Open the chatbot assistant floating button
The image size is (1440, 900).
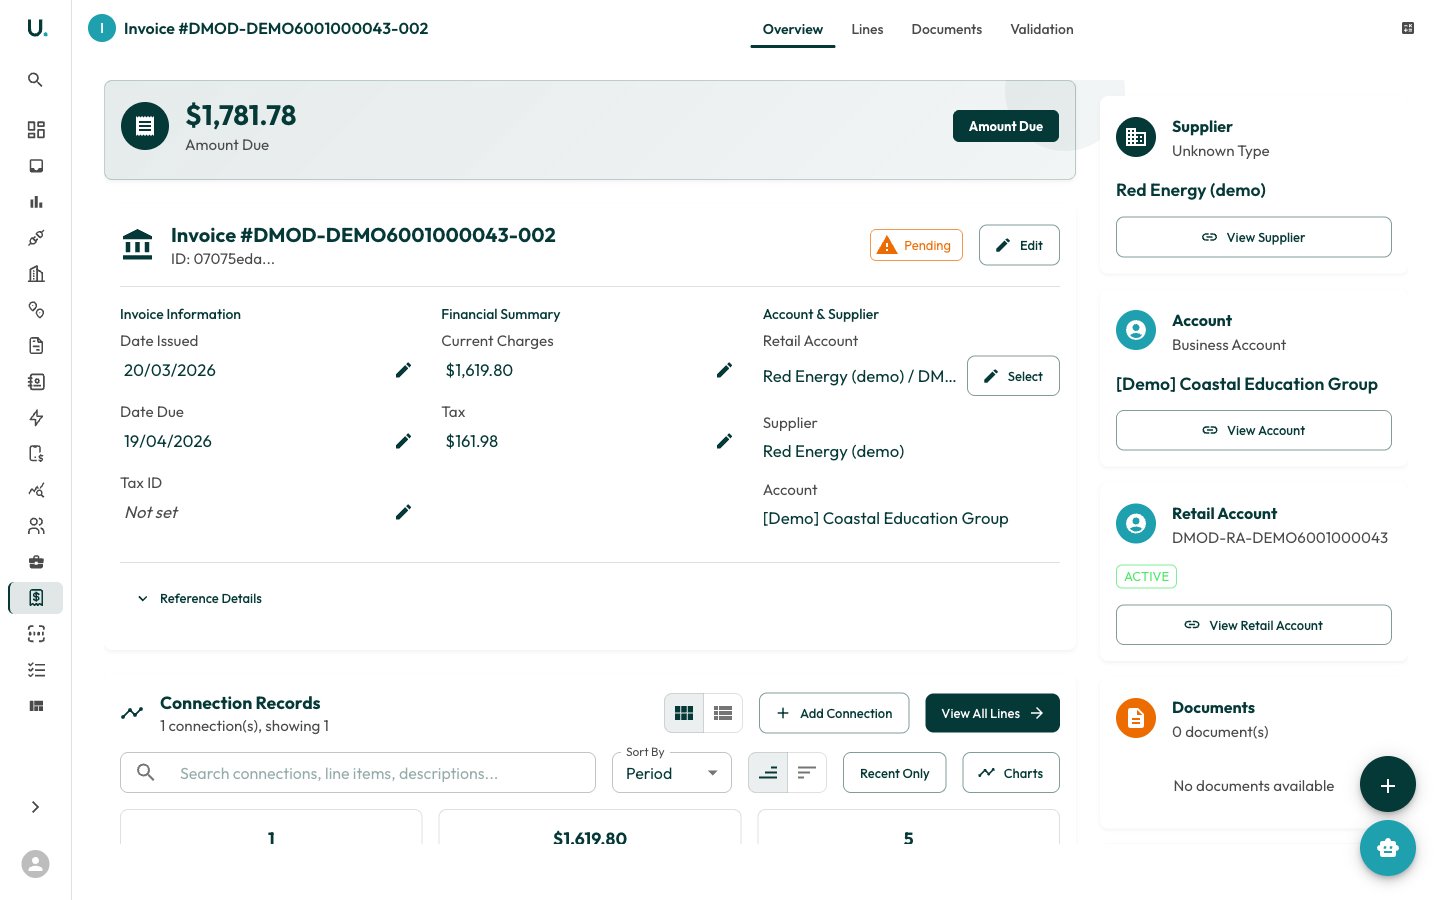tap(1387, 848)
